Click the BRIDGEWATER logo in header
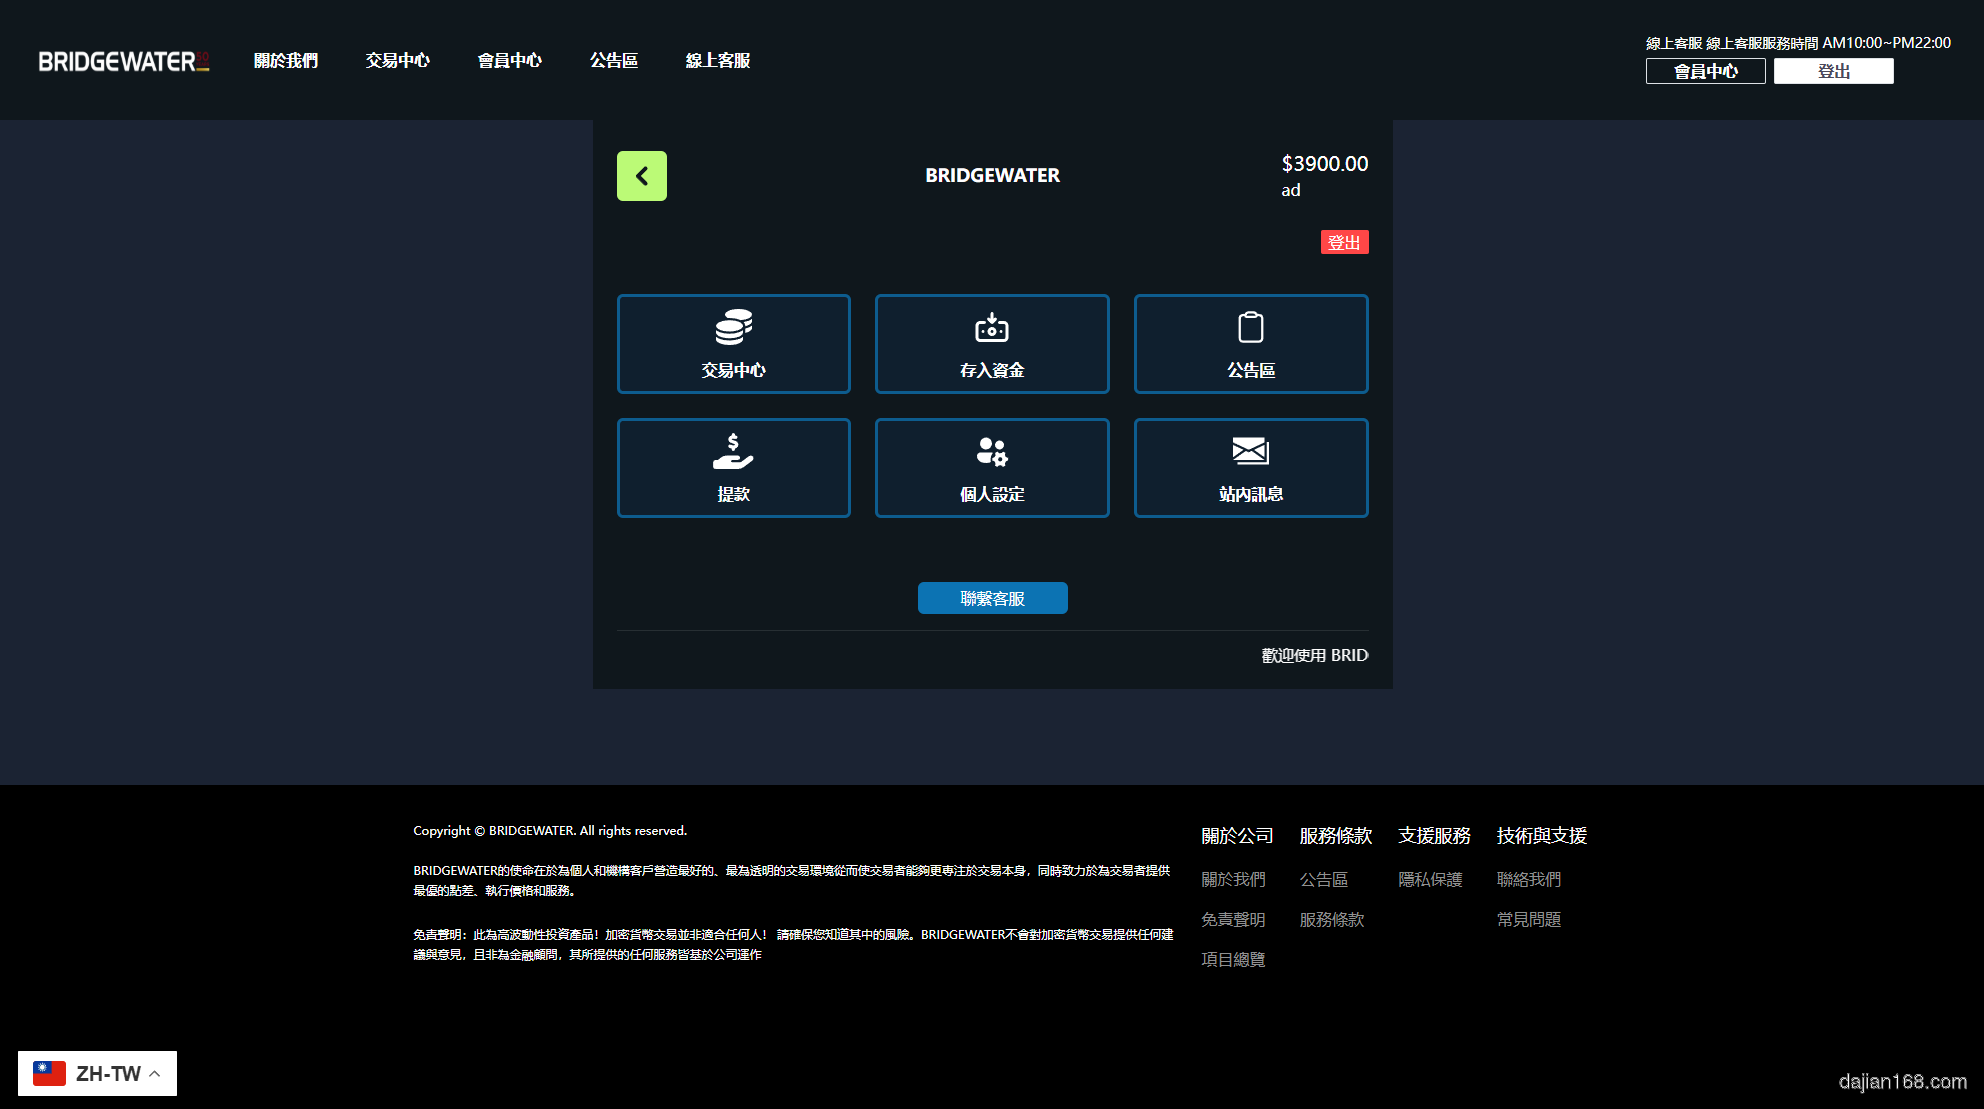Image resolution: width=1984 pixels, height=1109 pixels. 123,61
